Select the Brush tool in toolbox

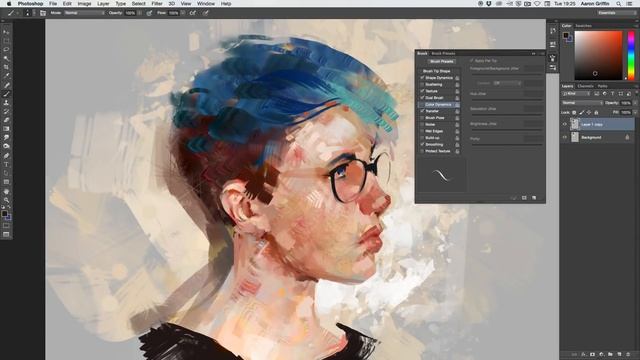click(x=6, y=94)
